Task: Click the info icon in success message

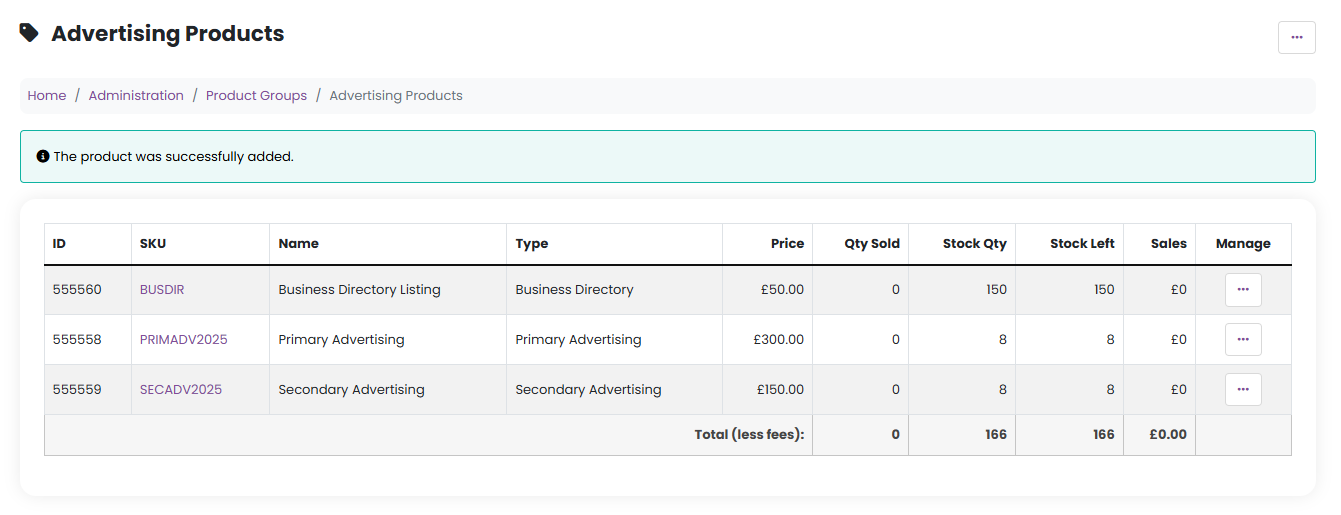Action: point(43,157)
